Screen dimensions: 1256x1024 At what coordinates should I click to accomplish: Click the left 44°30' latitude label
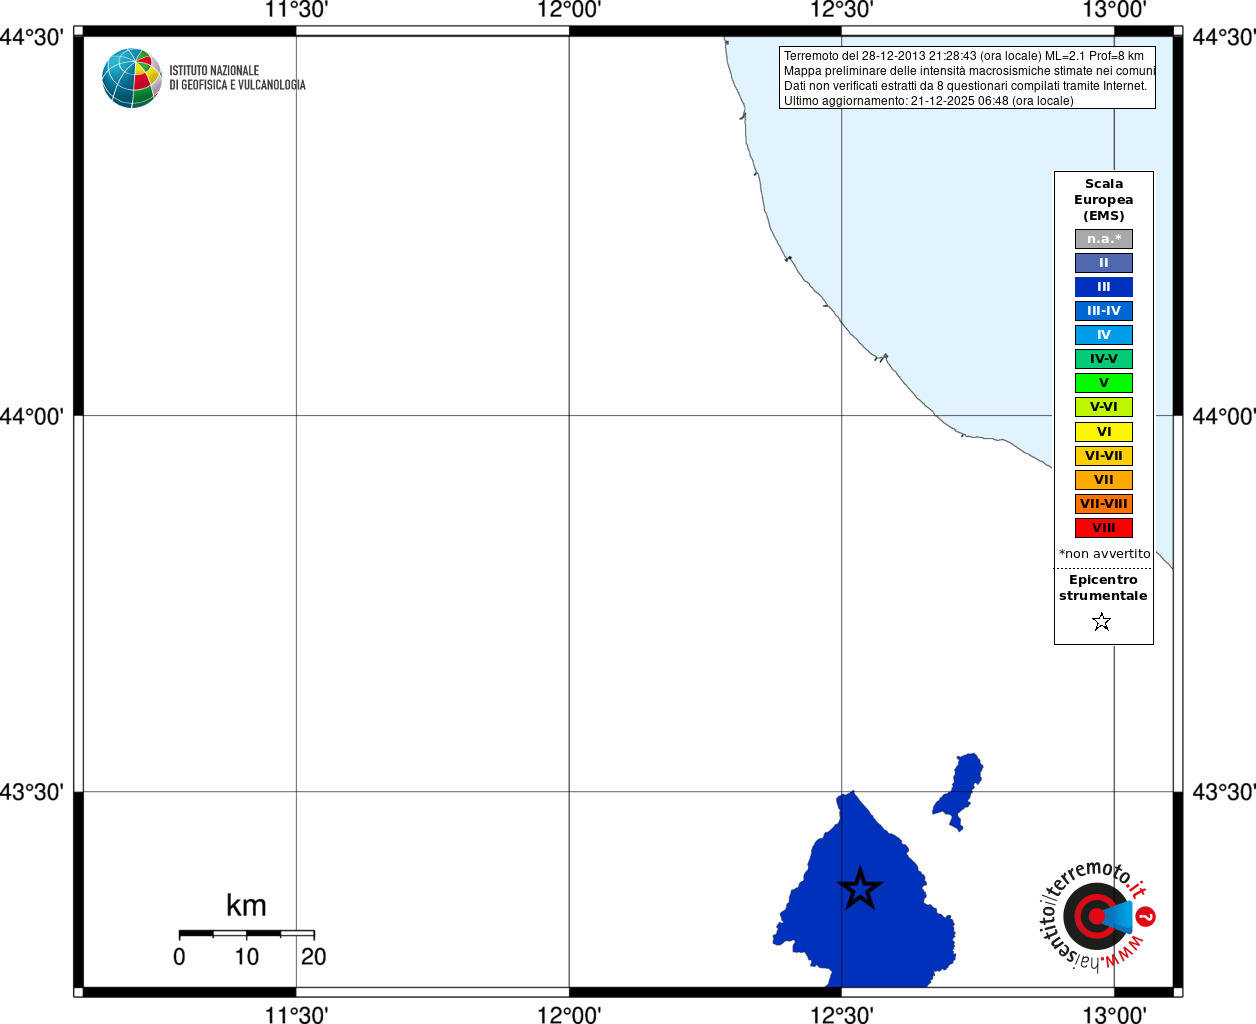coord(32,37)
